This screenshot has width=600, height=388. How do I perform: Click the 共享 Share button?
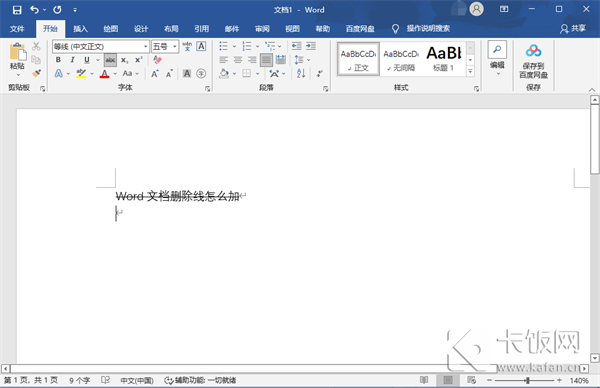[573, 29]
